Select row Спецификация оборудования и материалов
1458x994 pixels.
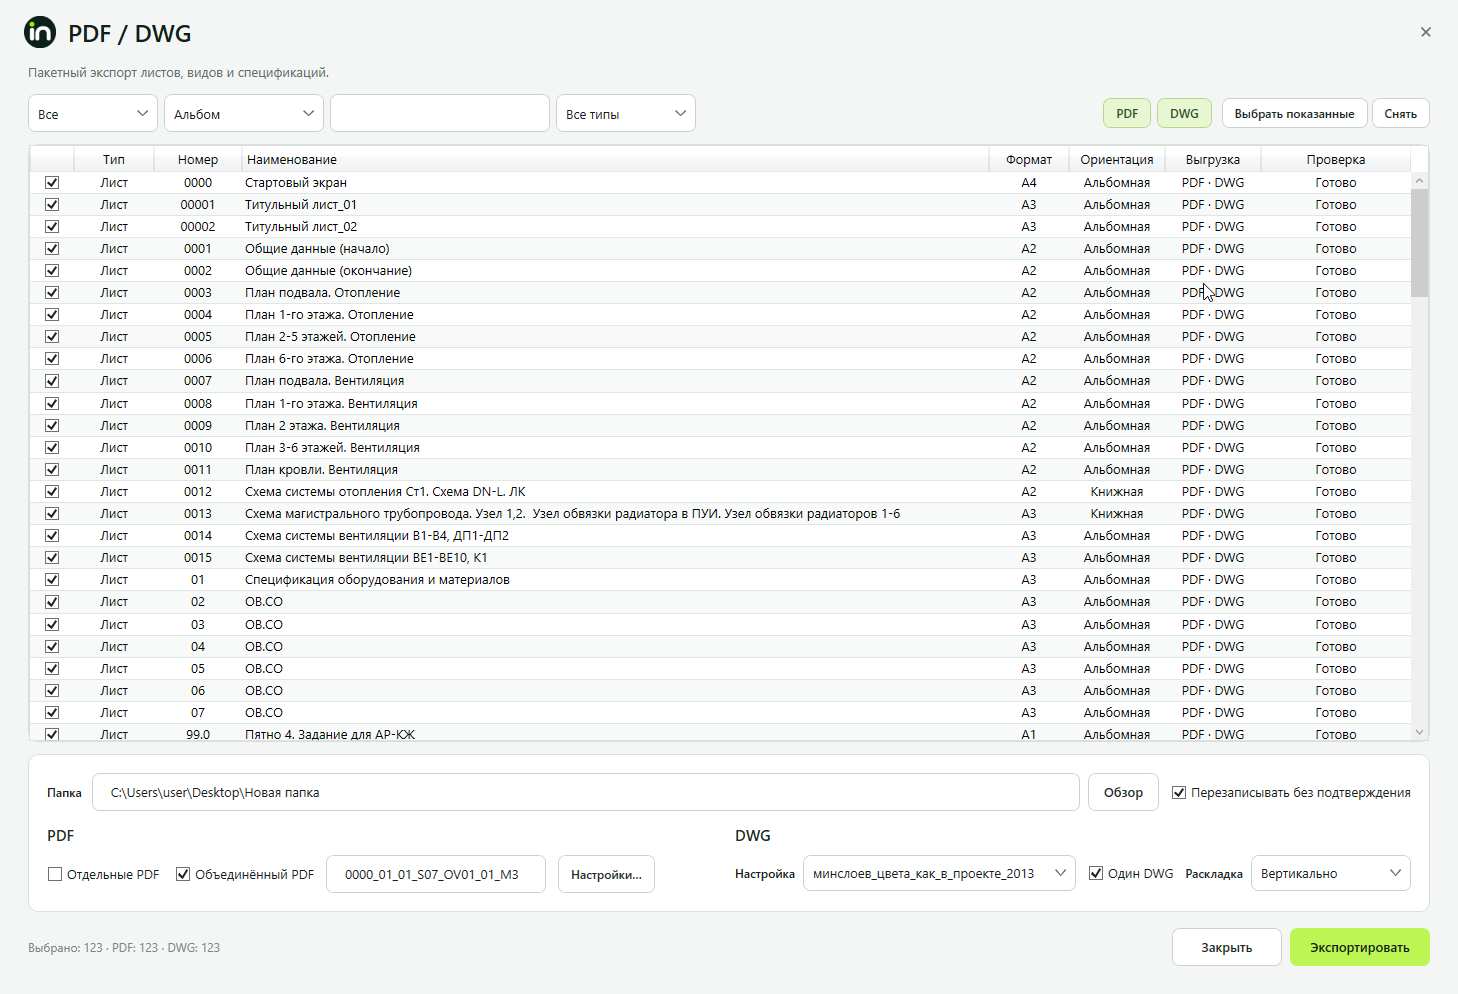pos(720,580)
